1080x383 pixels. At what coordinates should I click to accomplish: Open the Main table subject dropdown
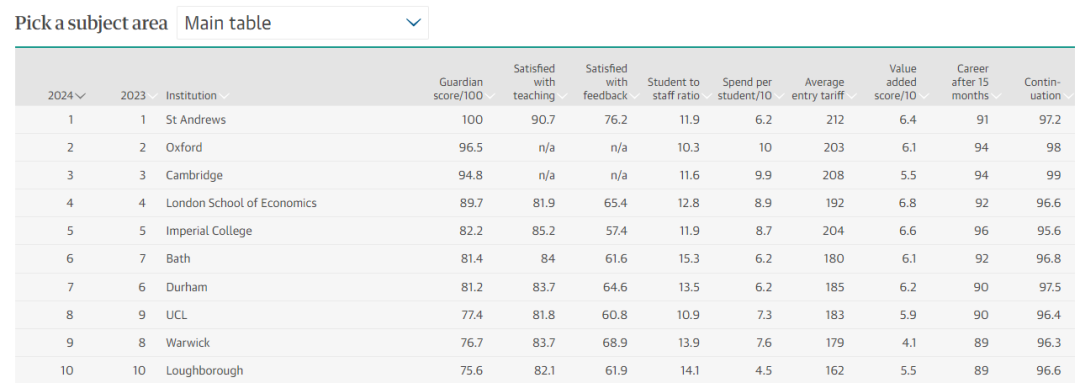(302, 23)
